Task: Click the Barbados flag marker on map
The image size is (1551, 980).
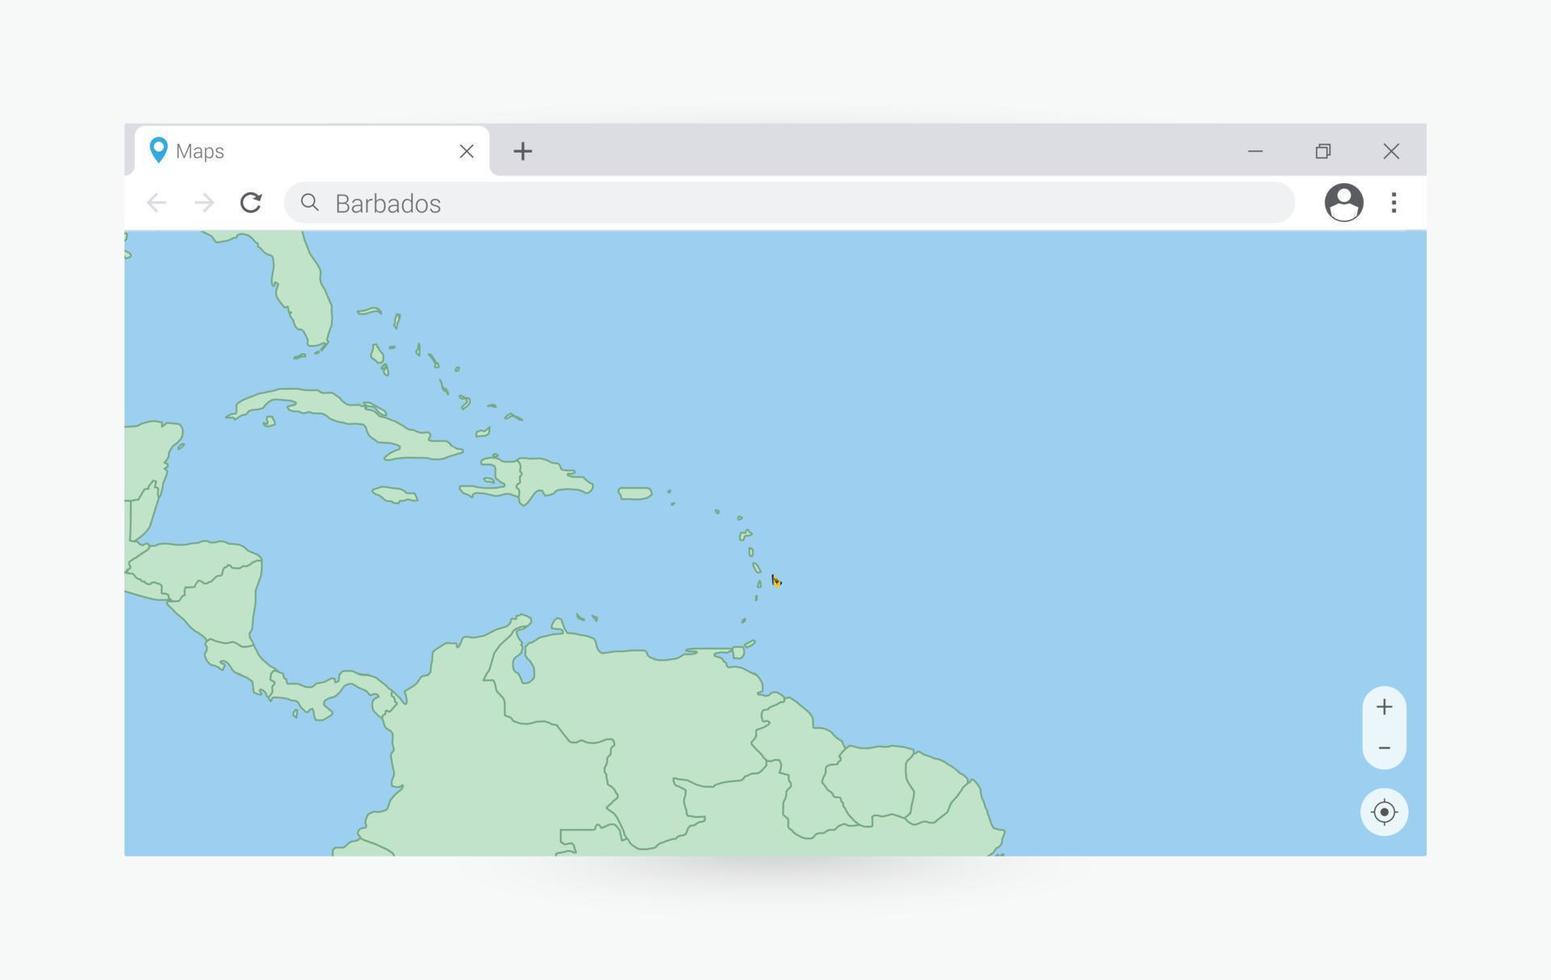Action: coord(776,581)
